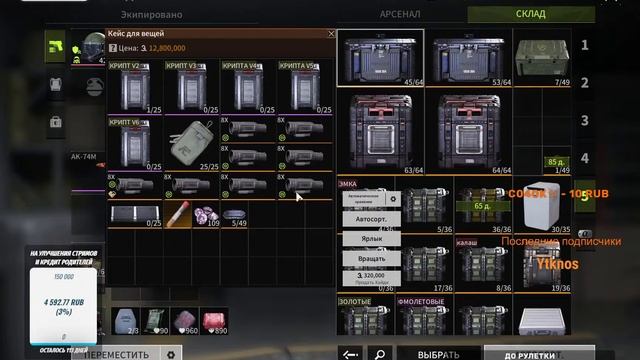Choose Ярлык in the context menu

coord(371,239)
